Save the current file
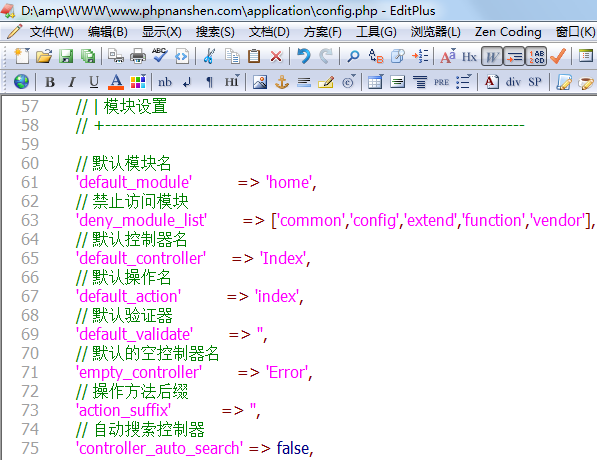Viewport: 597px width, 460px height. pos(66,56)
